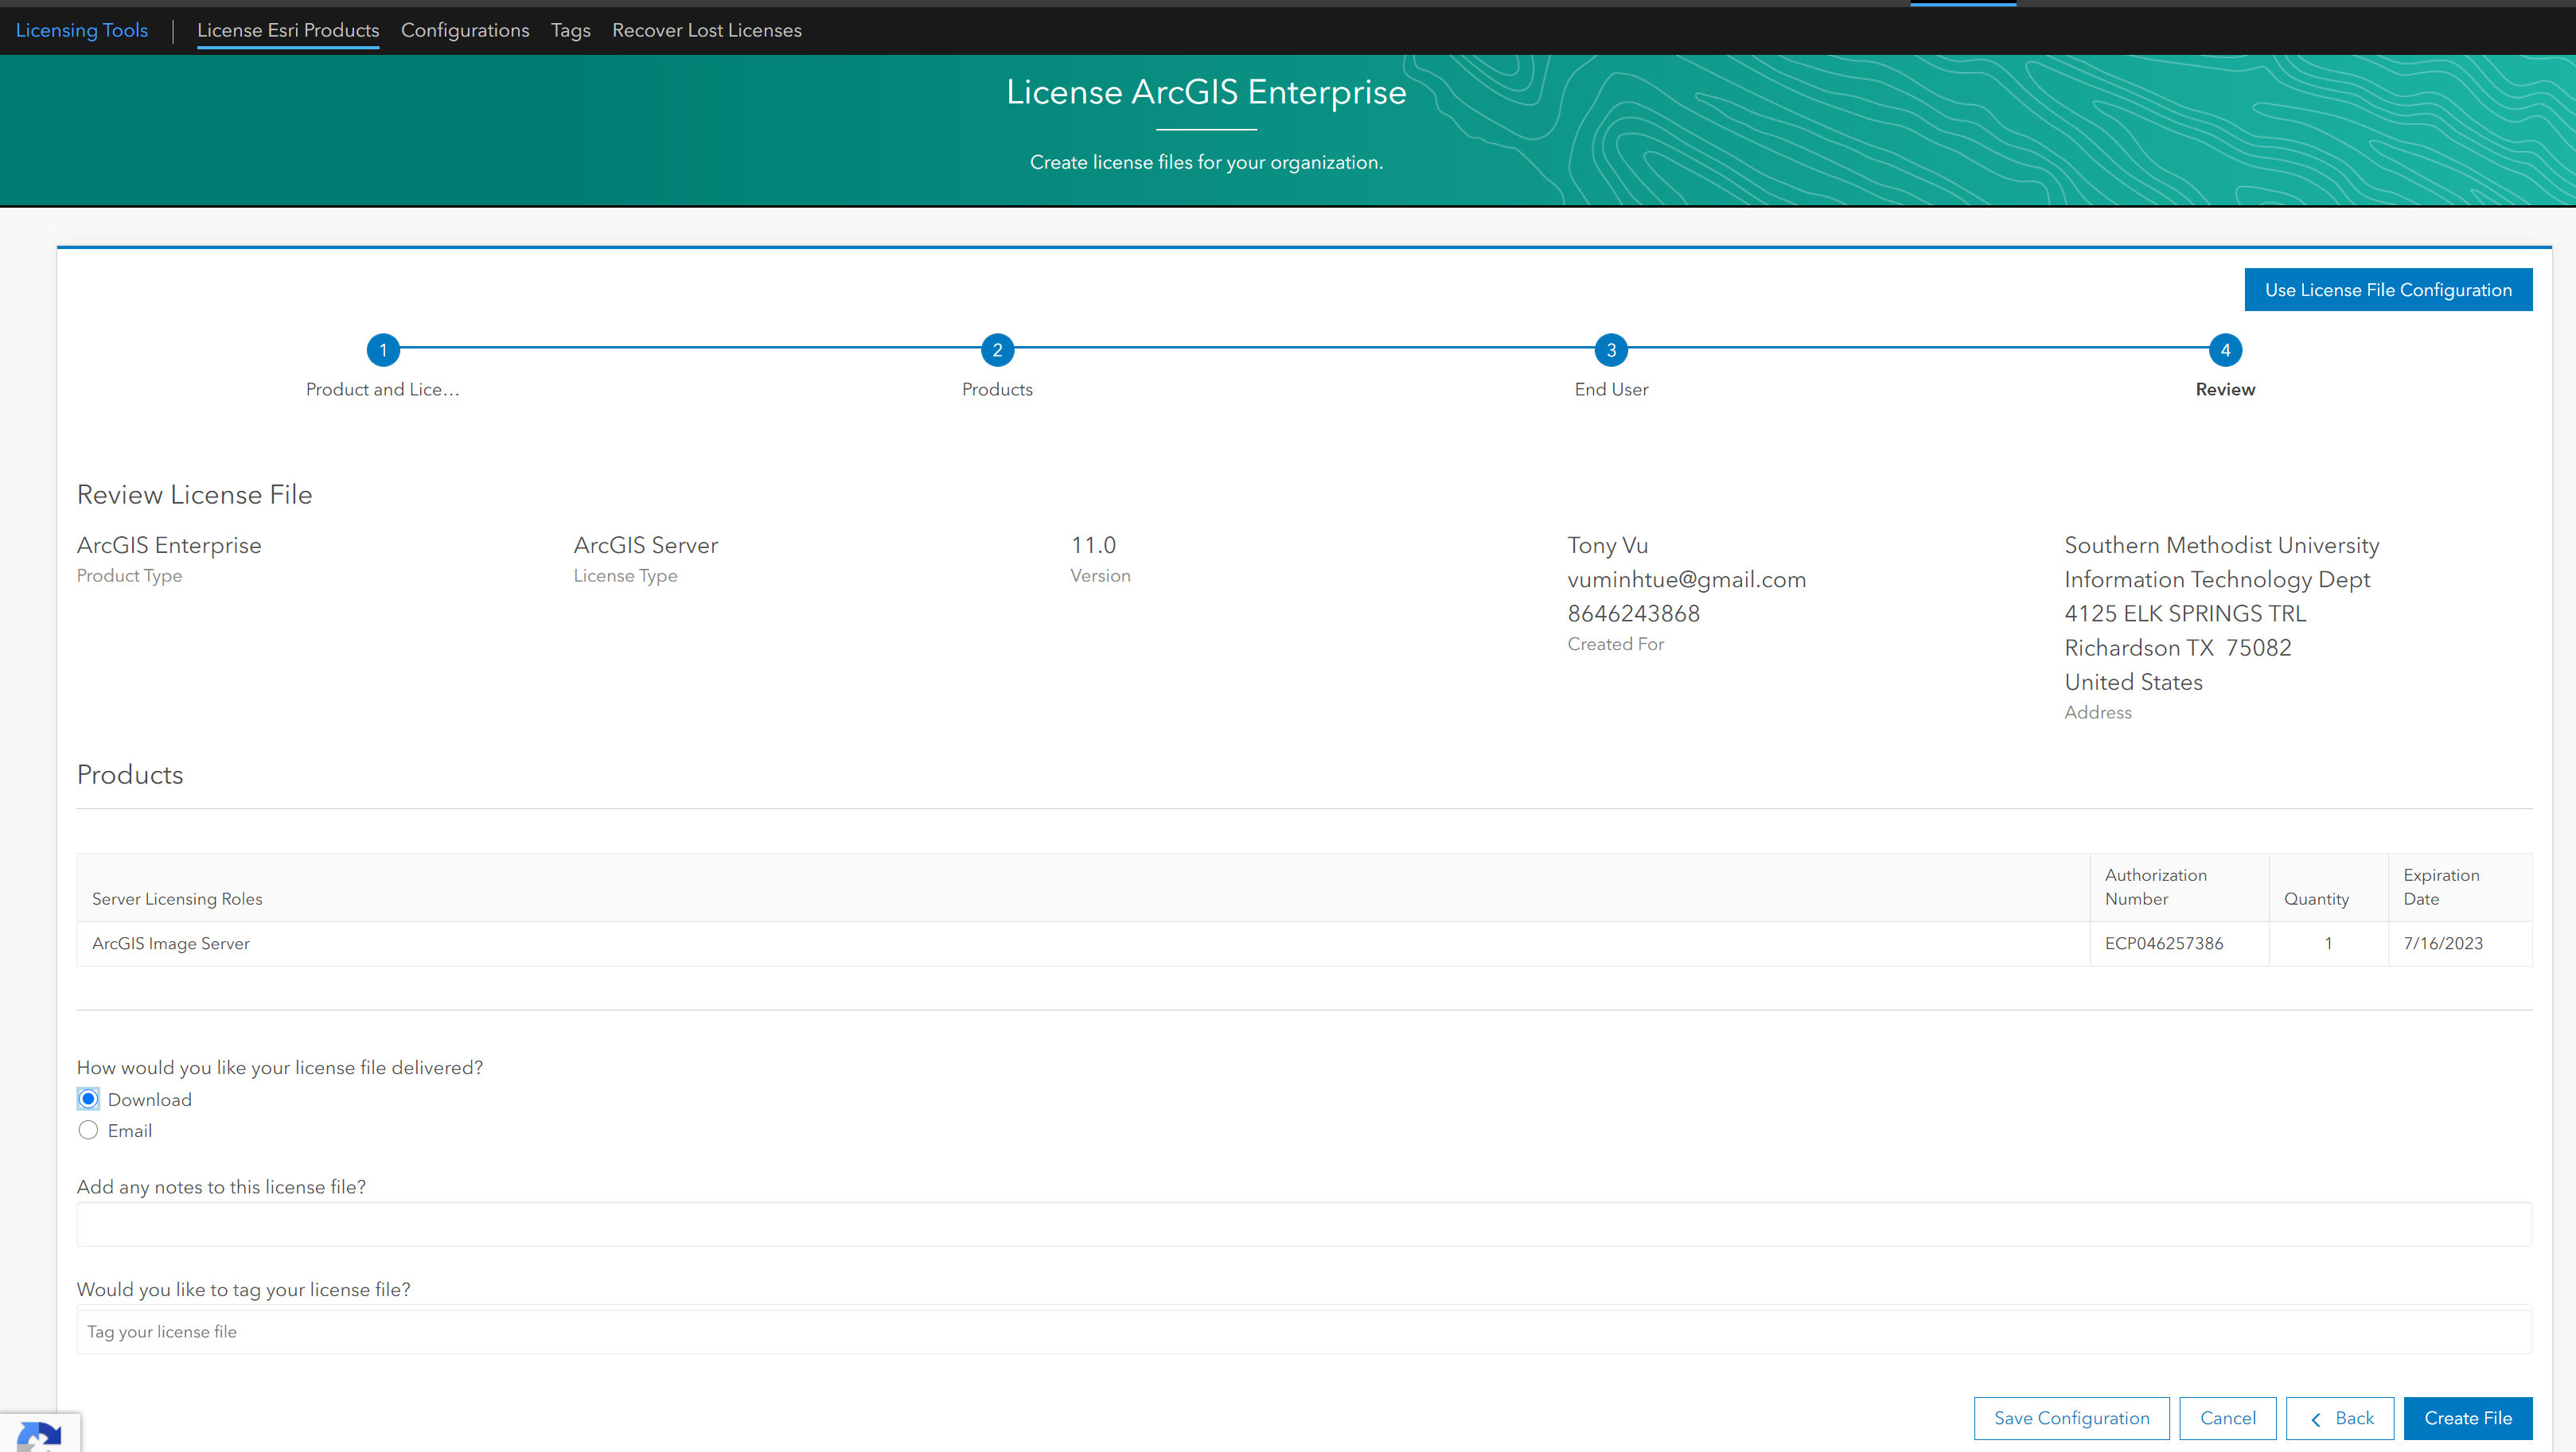Switch to License Esri Products tab

[288, 30]
